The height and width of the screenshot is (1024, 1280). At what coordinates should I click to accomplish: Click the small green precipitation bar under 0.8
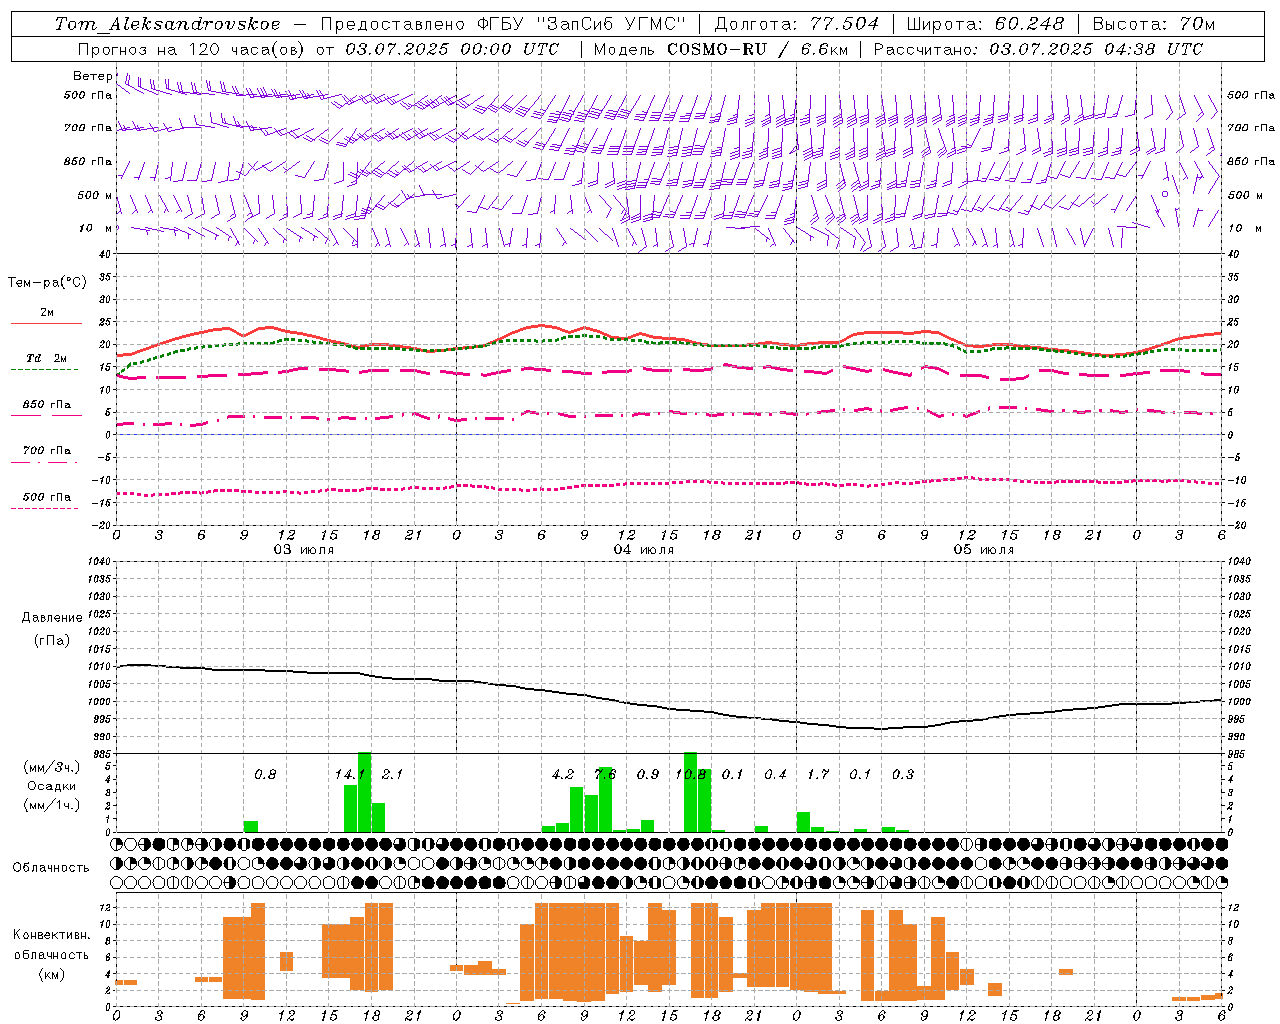[x=251, y=826]
